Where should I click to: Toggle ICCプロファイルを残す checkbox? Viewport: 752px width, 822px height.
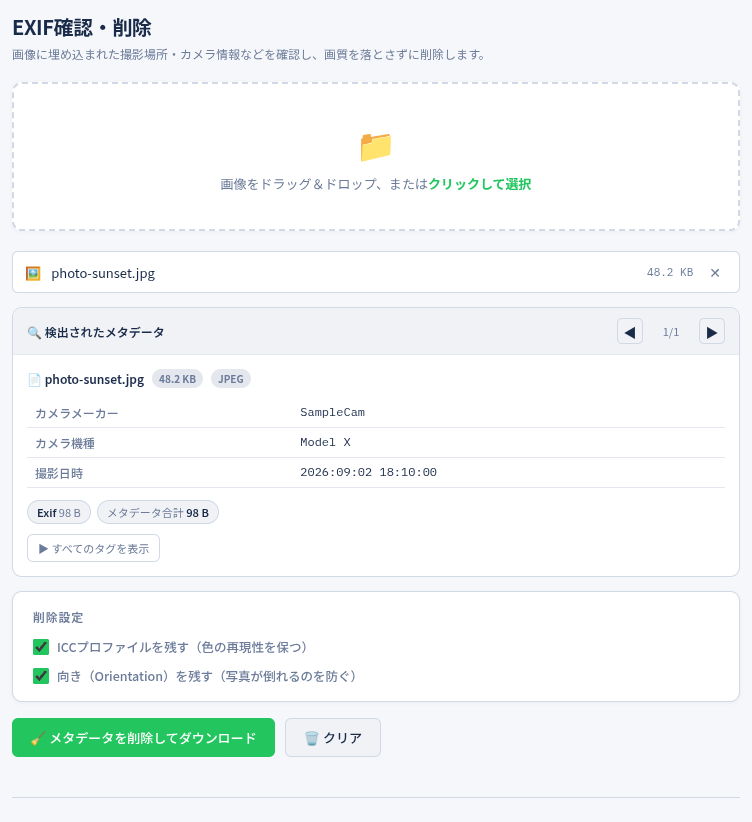(41, 647)
